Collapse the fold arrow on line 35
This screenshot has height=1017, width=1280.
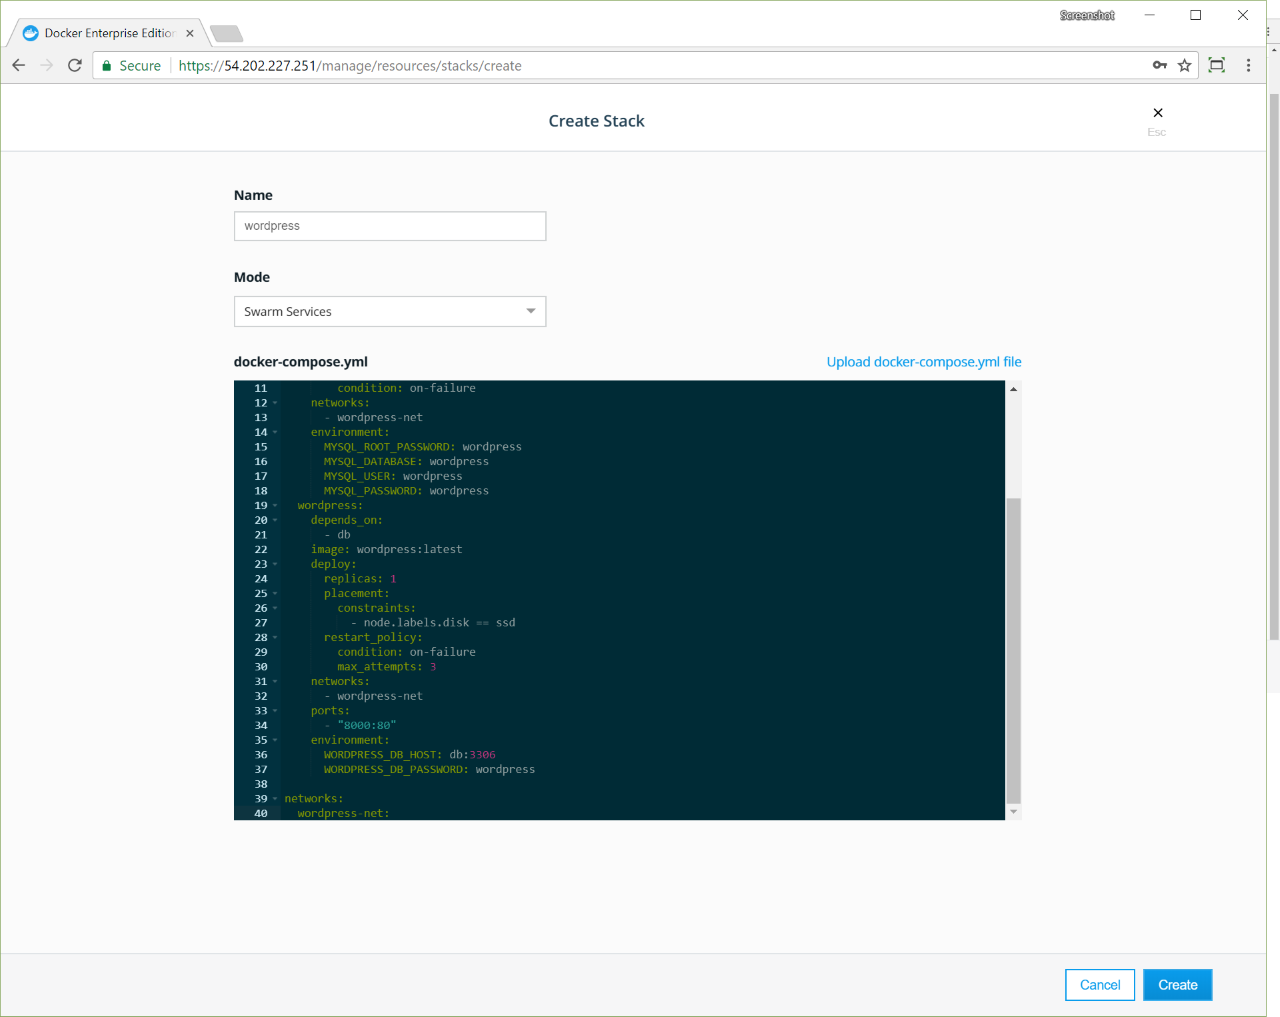[x=275, y=740]
